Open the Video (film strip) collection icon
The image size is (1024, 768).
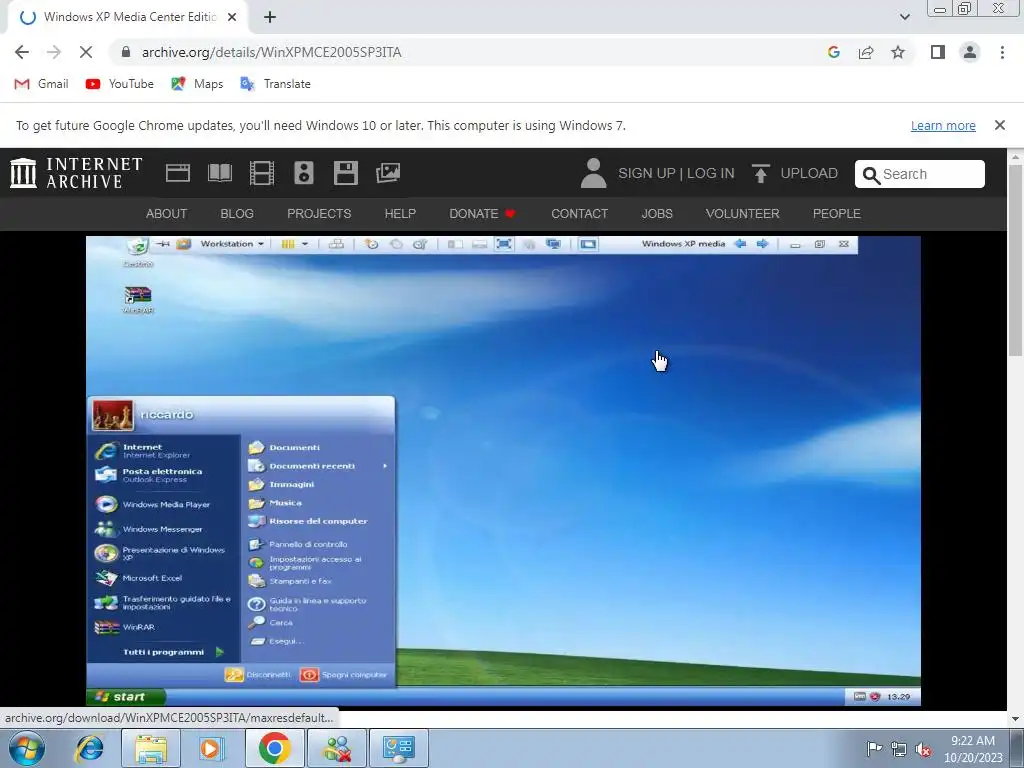point(262,173)
